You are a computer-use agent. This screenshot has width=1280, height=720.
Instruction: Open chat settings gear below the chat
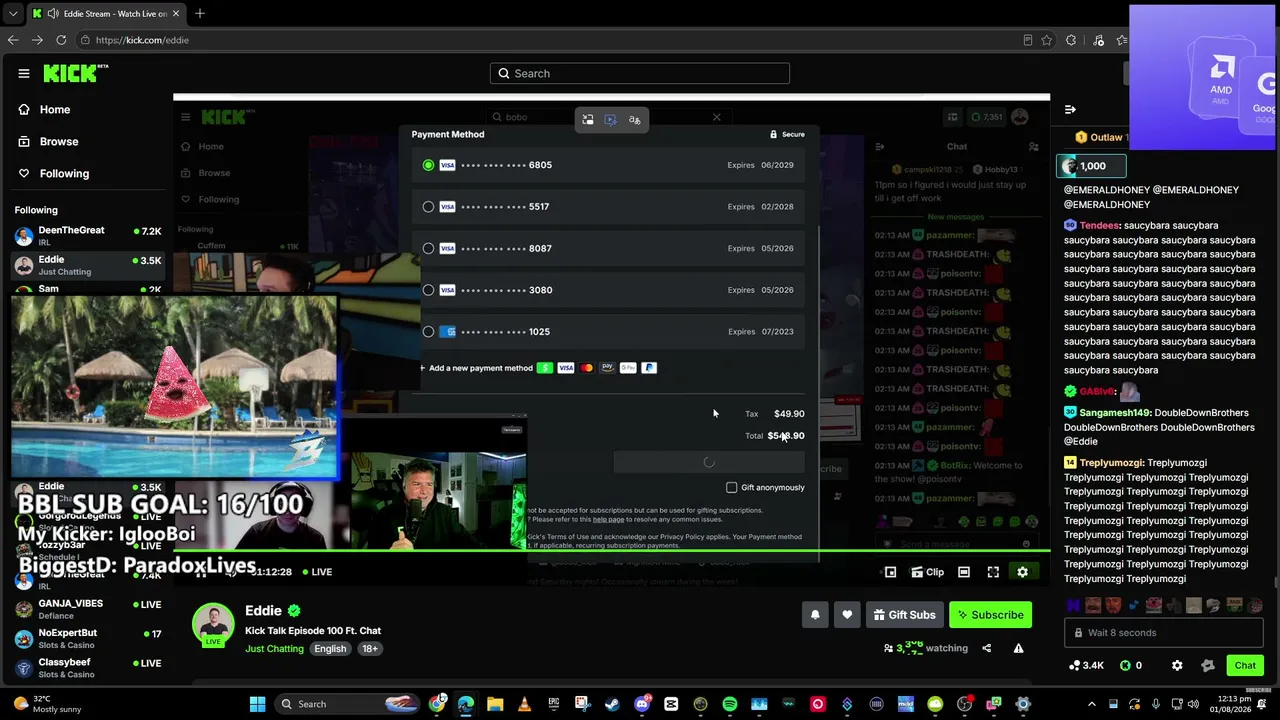pyautogui.click(x=1177, y=665)
